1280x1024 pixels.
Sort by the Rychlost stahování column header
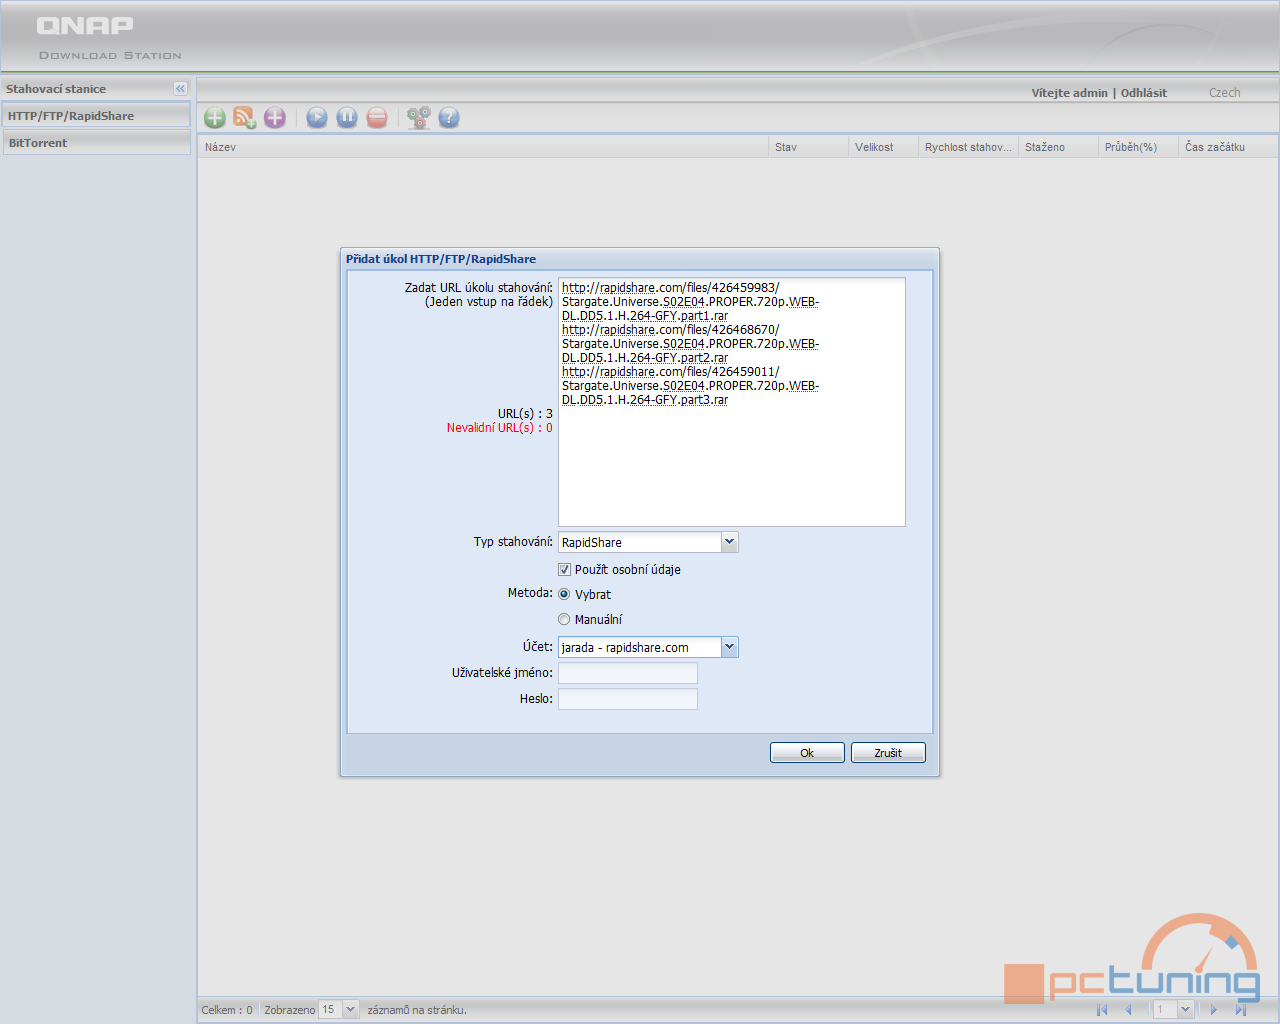(968, 147)
